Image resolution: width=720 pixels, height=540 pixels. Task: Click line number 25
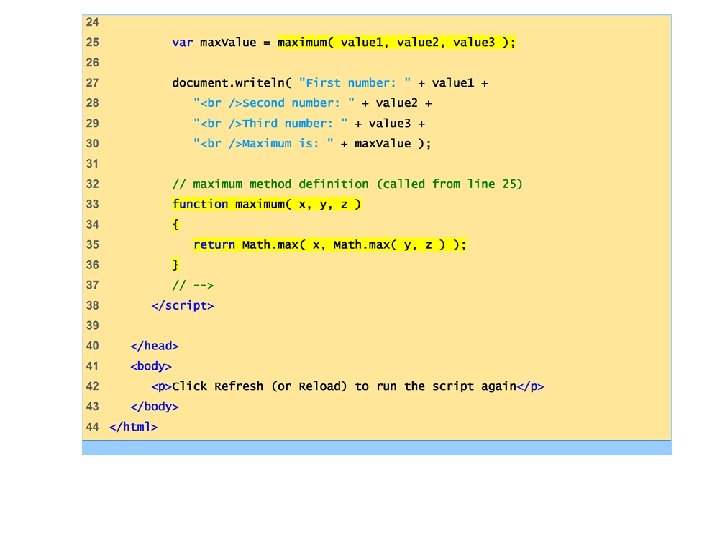[92, 42]
